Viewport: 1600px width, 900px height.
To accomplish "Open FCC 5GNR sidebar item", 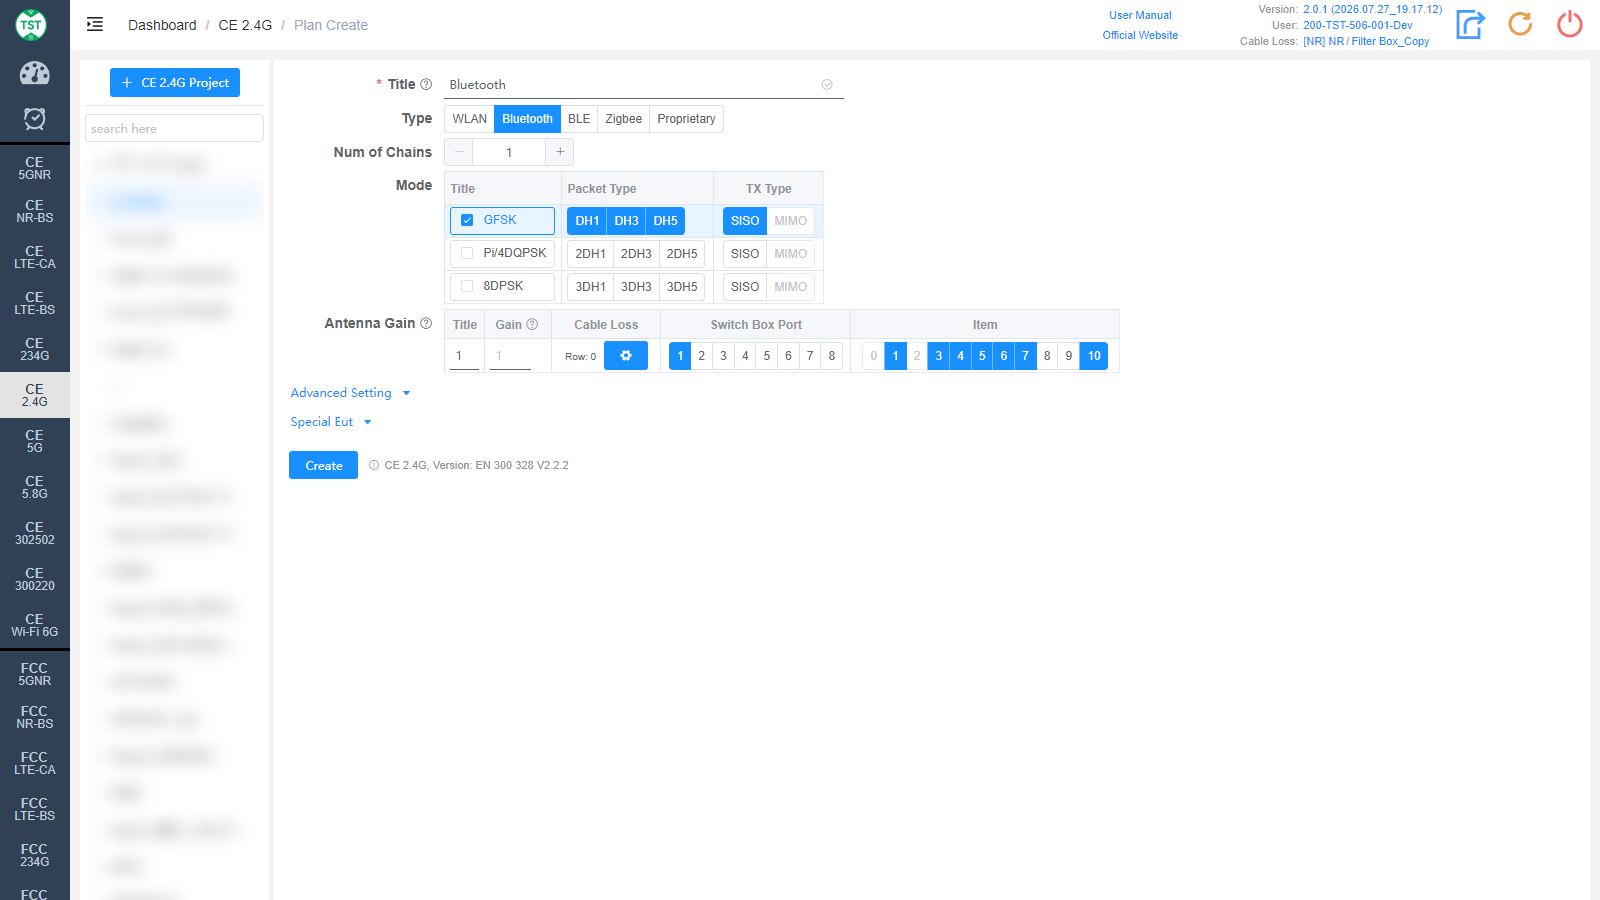I will click(x=35, y=674).
